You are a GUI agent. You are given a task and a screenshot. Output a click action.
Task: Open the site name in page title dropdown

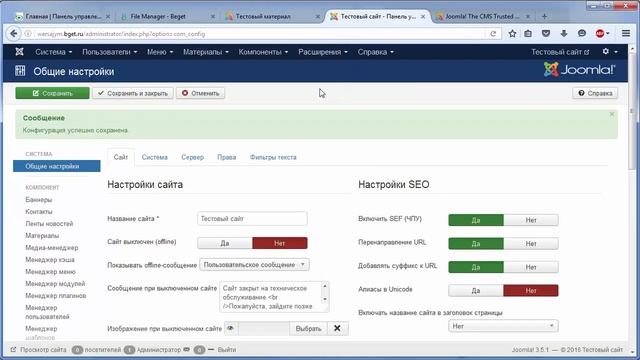[503, 326]
